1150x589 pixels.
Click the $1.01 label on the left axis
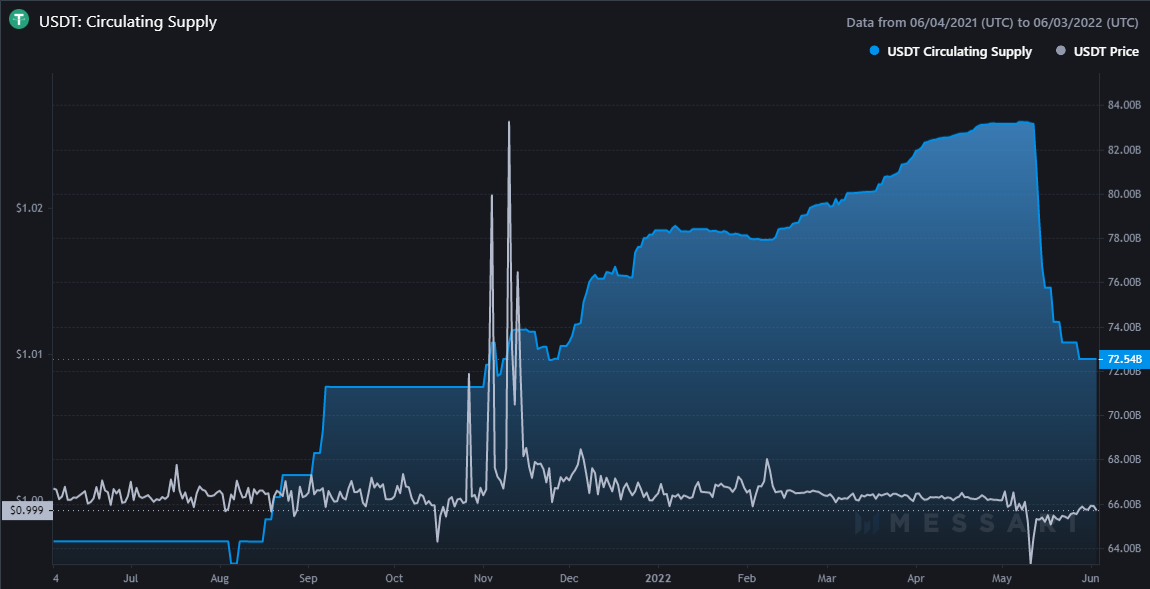(x=27, y=354)
